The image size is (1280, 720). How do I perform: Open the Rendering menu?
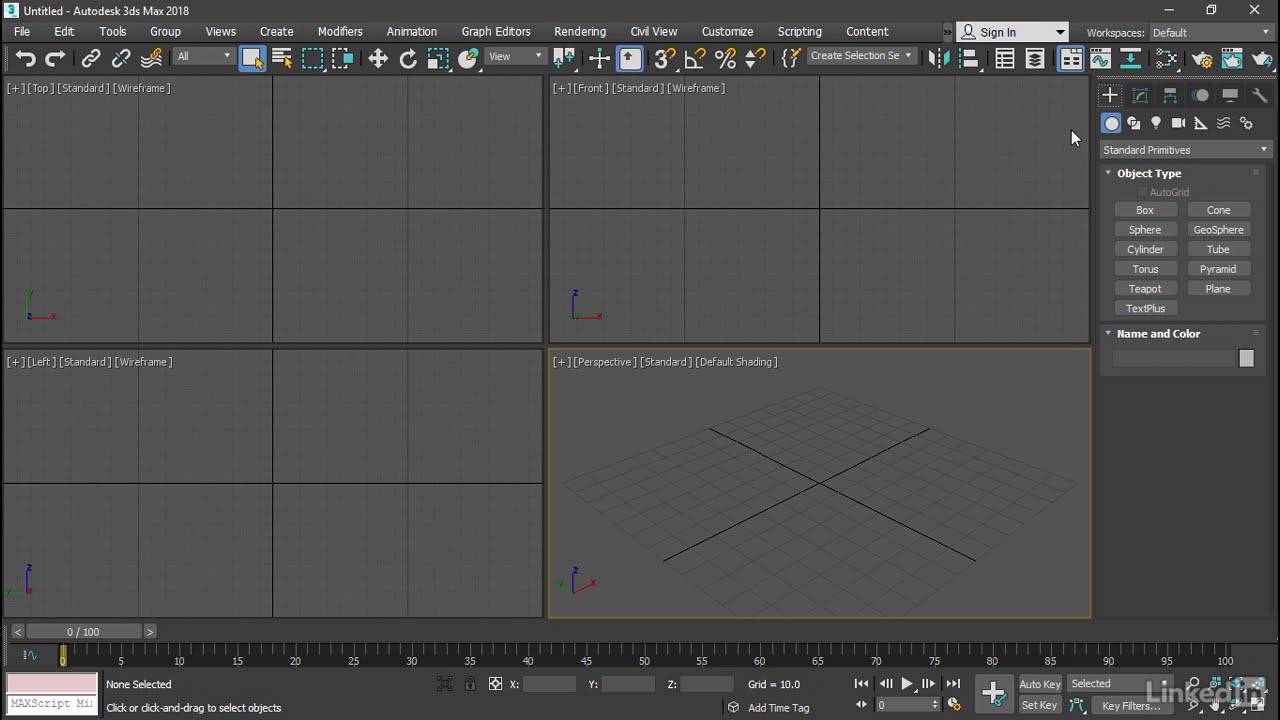[580, 32]
